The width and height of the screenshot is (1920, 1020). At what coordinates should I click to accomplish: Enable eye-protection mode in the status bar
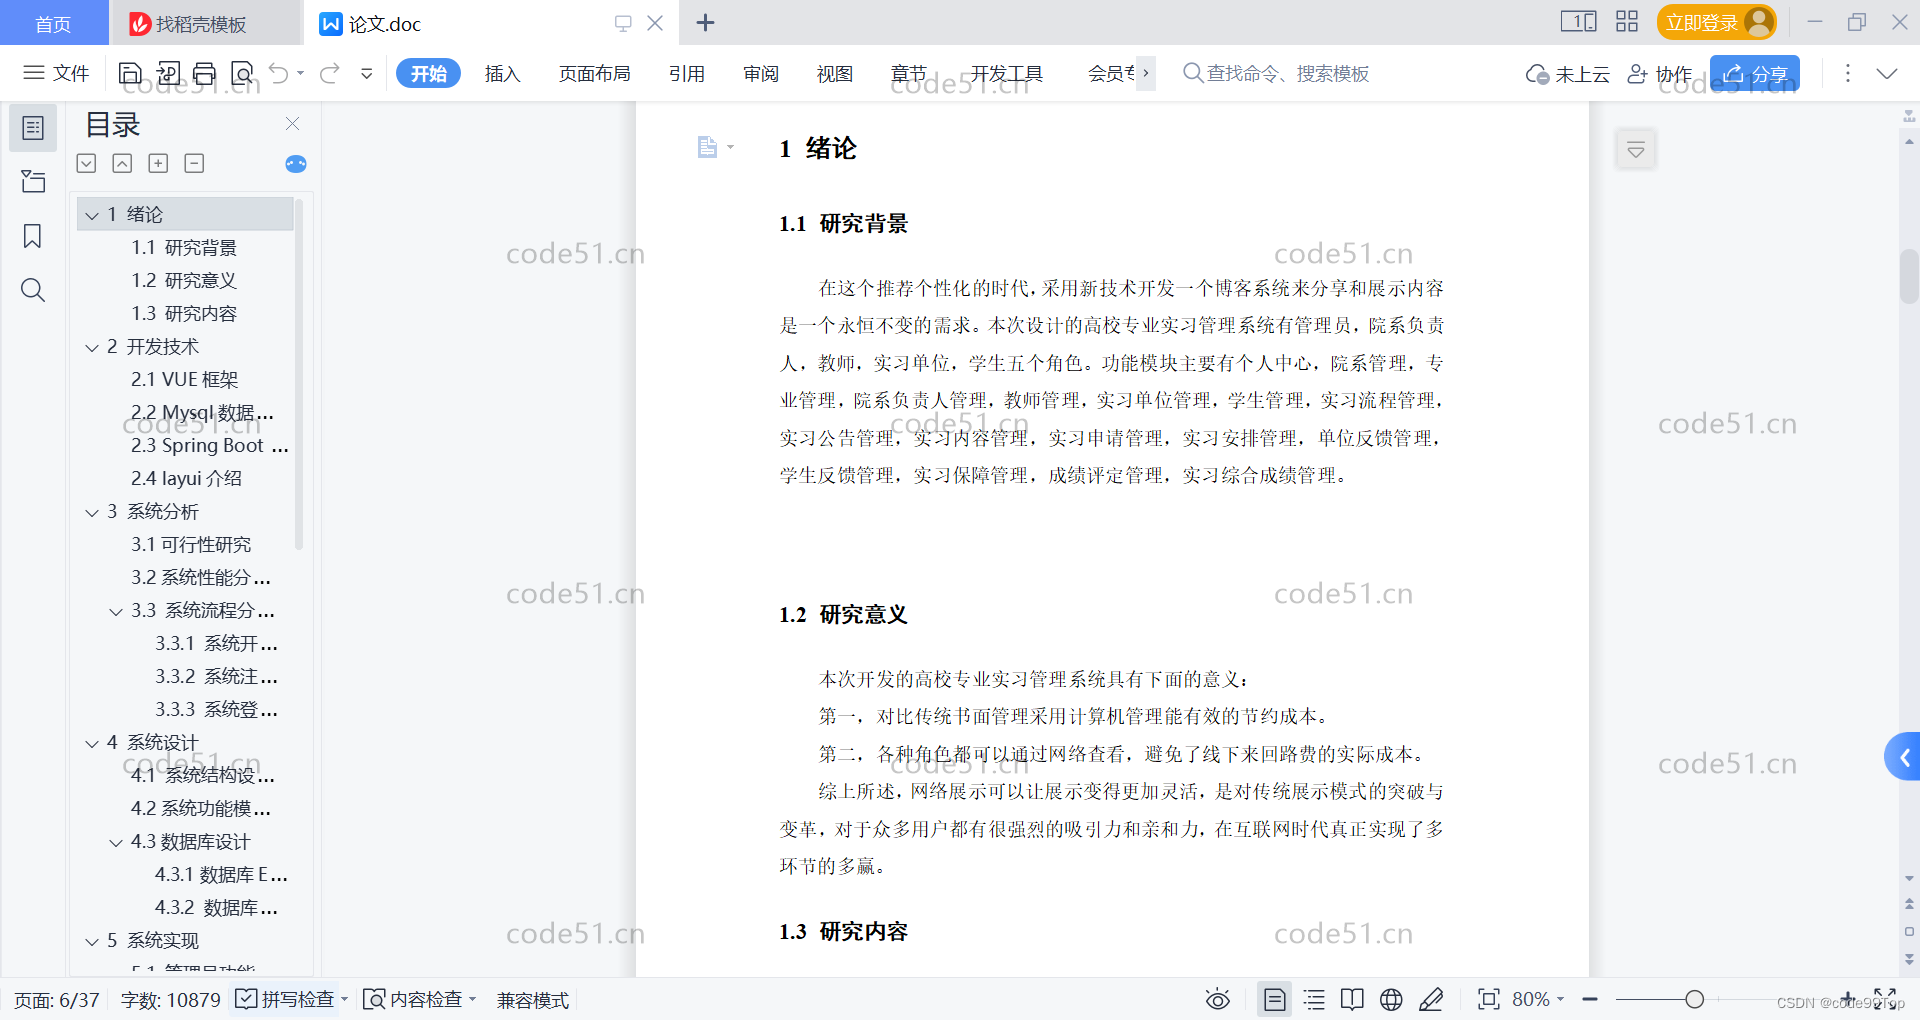pos(1217,999)
